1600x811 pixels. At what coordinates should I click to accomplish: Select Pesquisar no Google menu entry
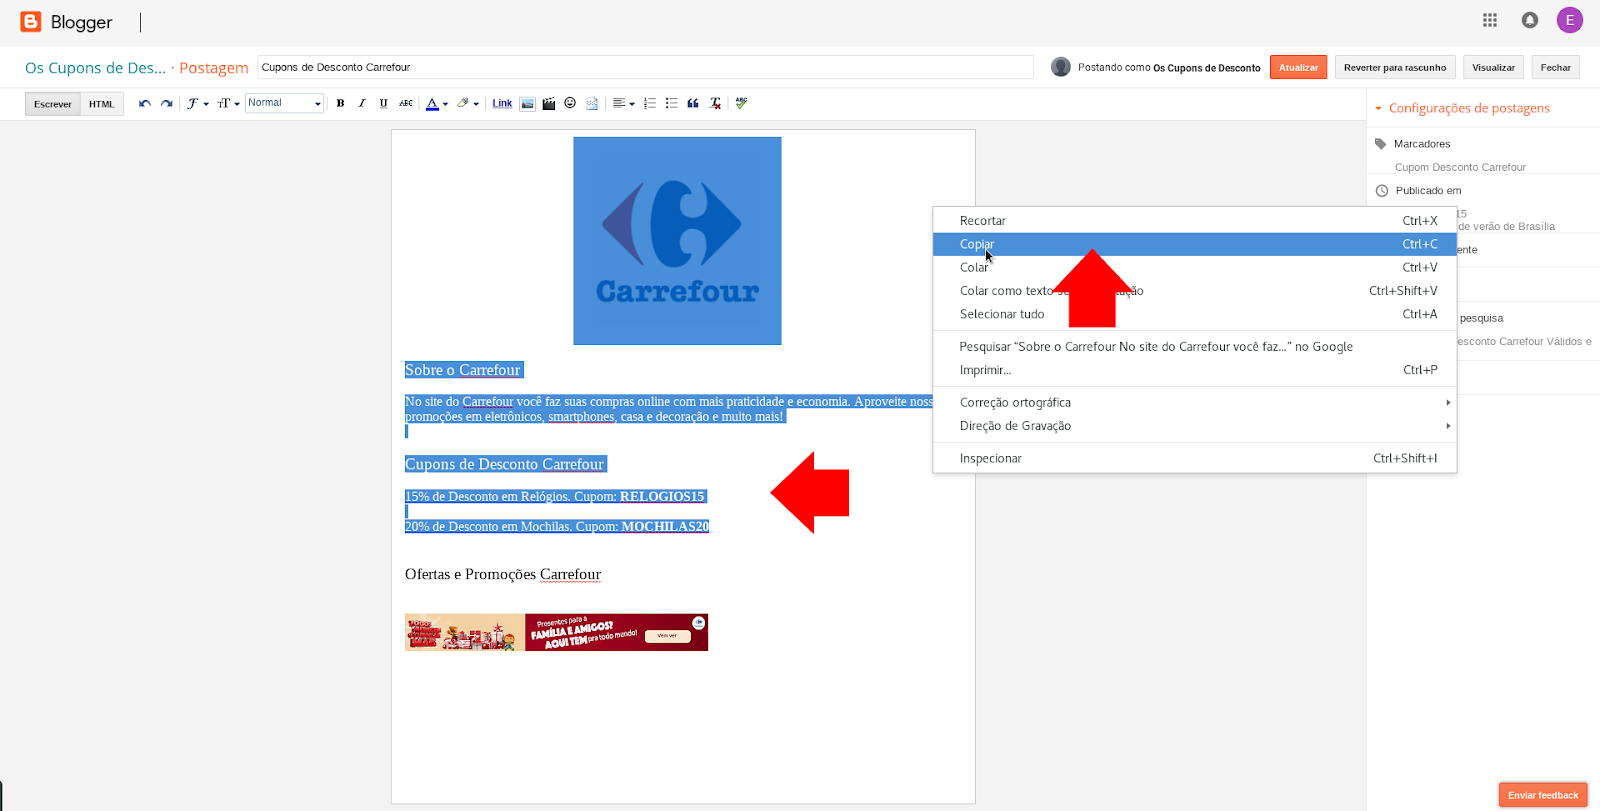(1194, 347)
